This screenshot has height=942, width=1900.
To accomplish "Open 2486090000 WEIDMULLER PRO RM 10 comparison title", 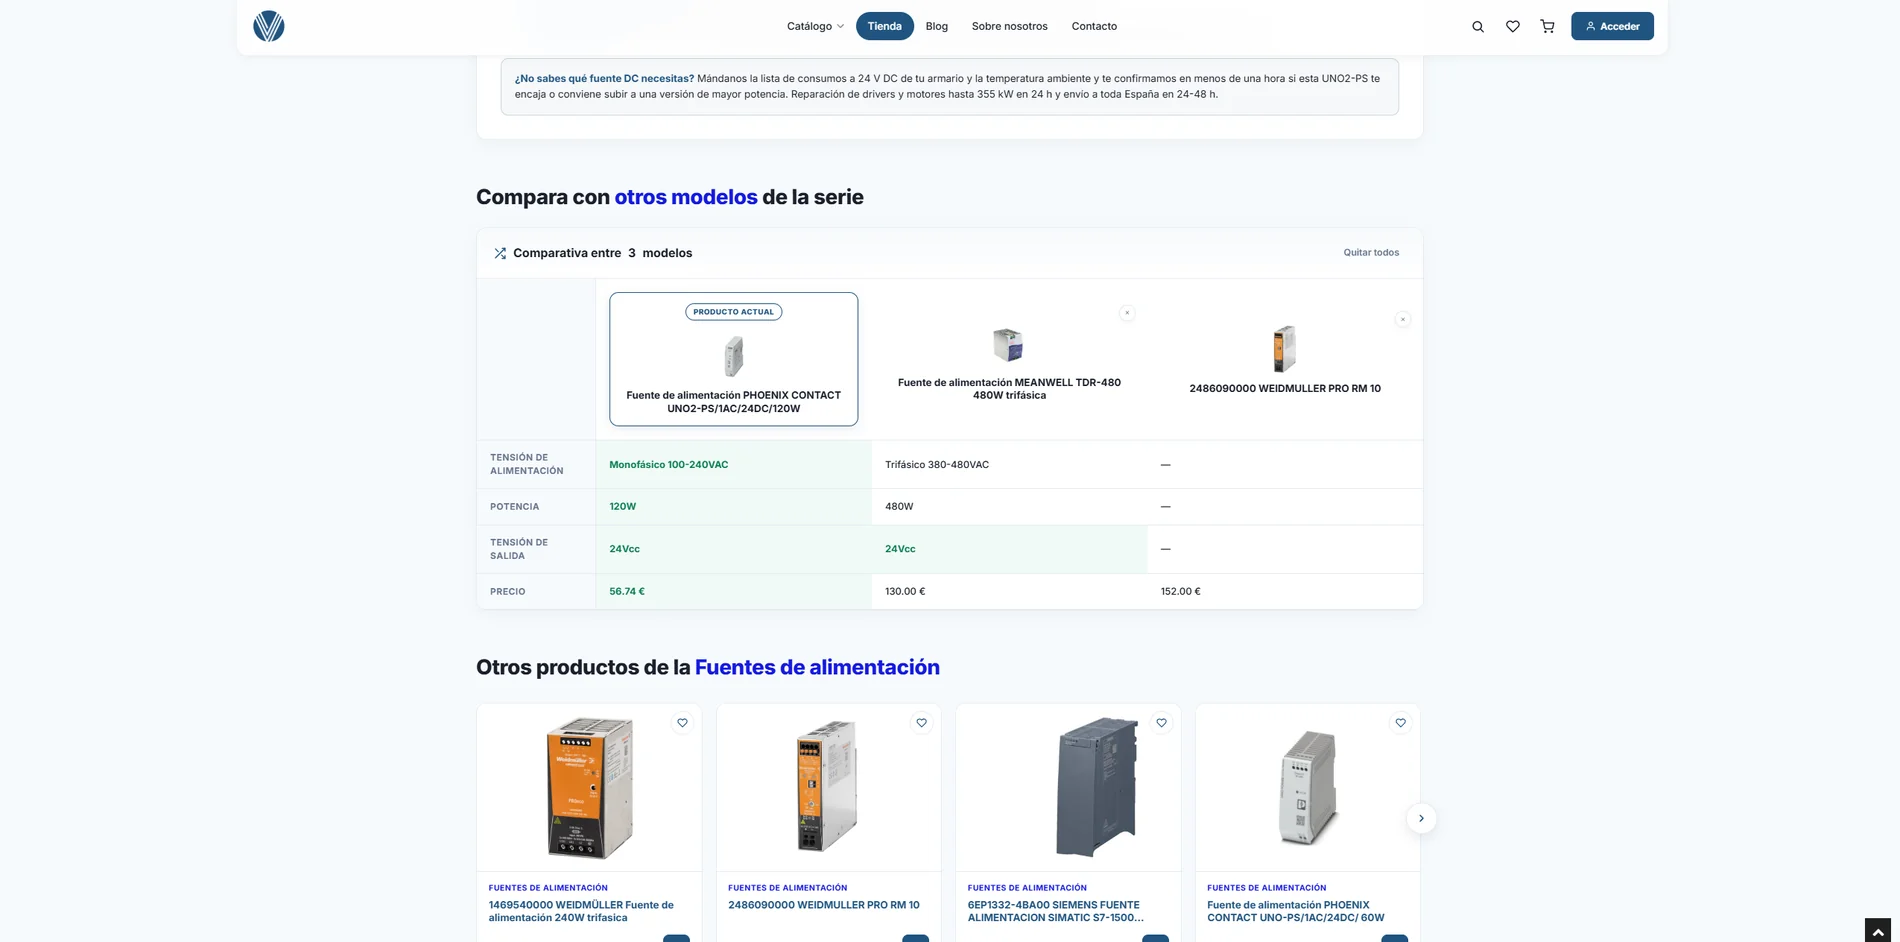I will [1285, 389].
